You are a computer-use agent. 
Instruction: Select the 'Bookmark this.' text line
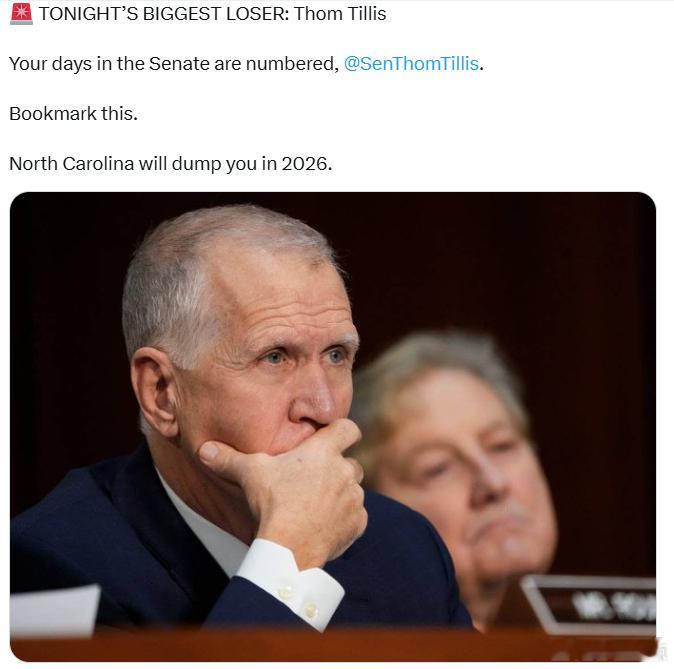click(74, 114)
